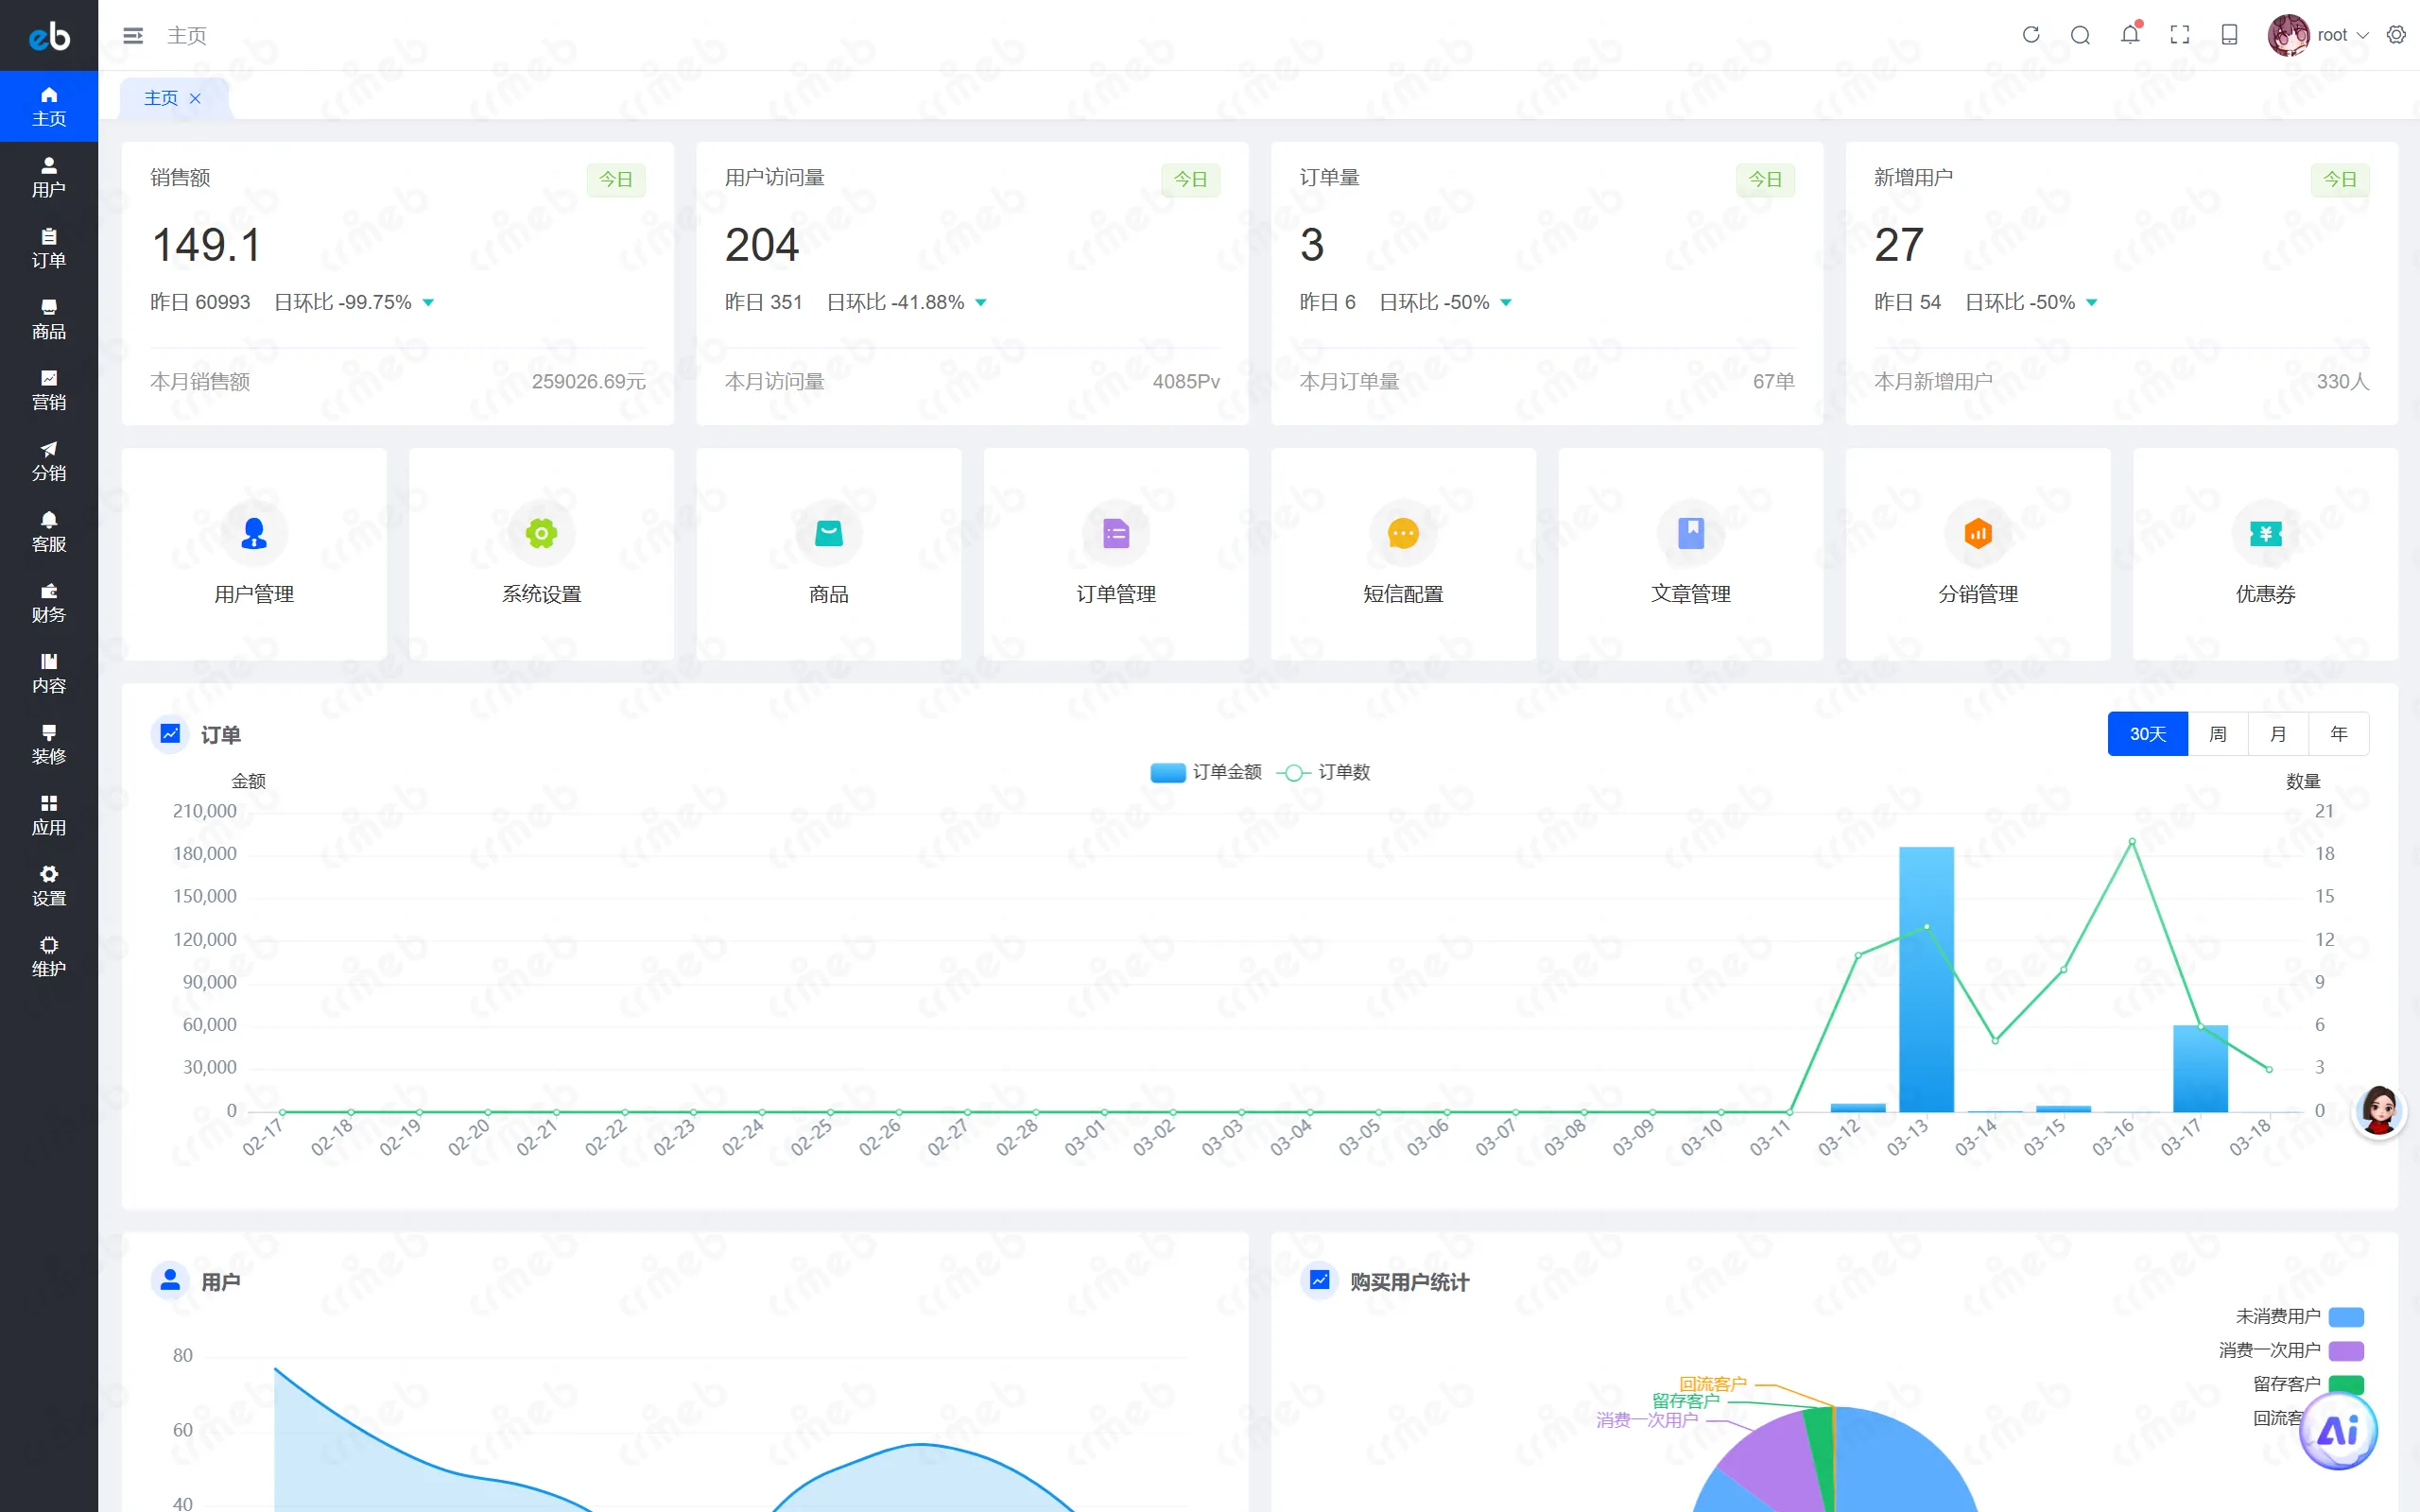Click the 购买用户统计 section icon
The image size is (2420, 1512).
click(x=1319, y=1280)
